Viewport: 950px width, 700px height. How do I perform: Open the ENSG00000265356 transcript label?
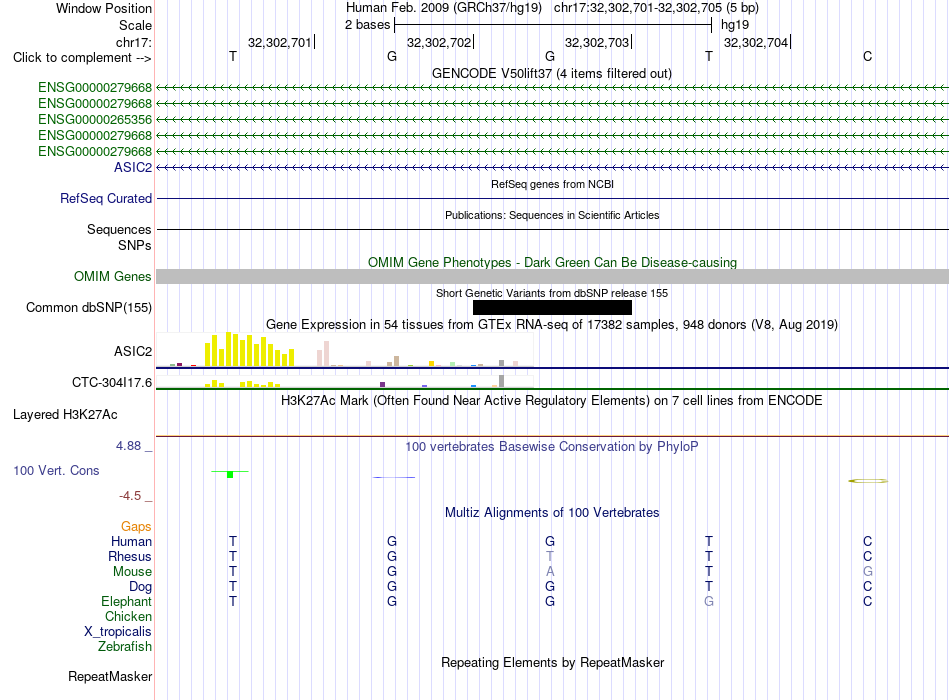coord(95,119)
